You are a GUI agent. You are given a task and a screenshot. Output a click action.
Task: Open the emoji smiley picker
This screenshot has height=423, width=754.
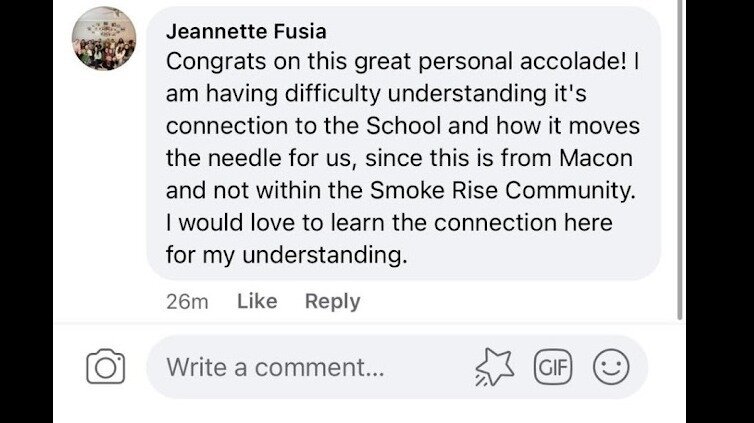[x=611, y=367]
